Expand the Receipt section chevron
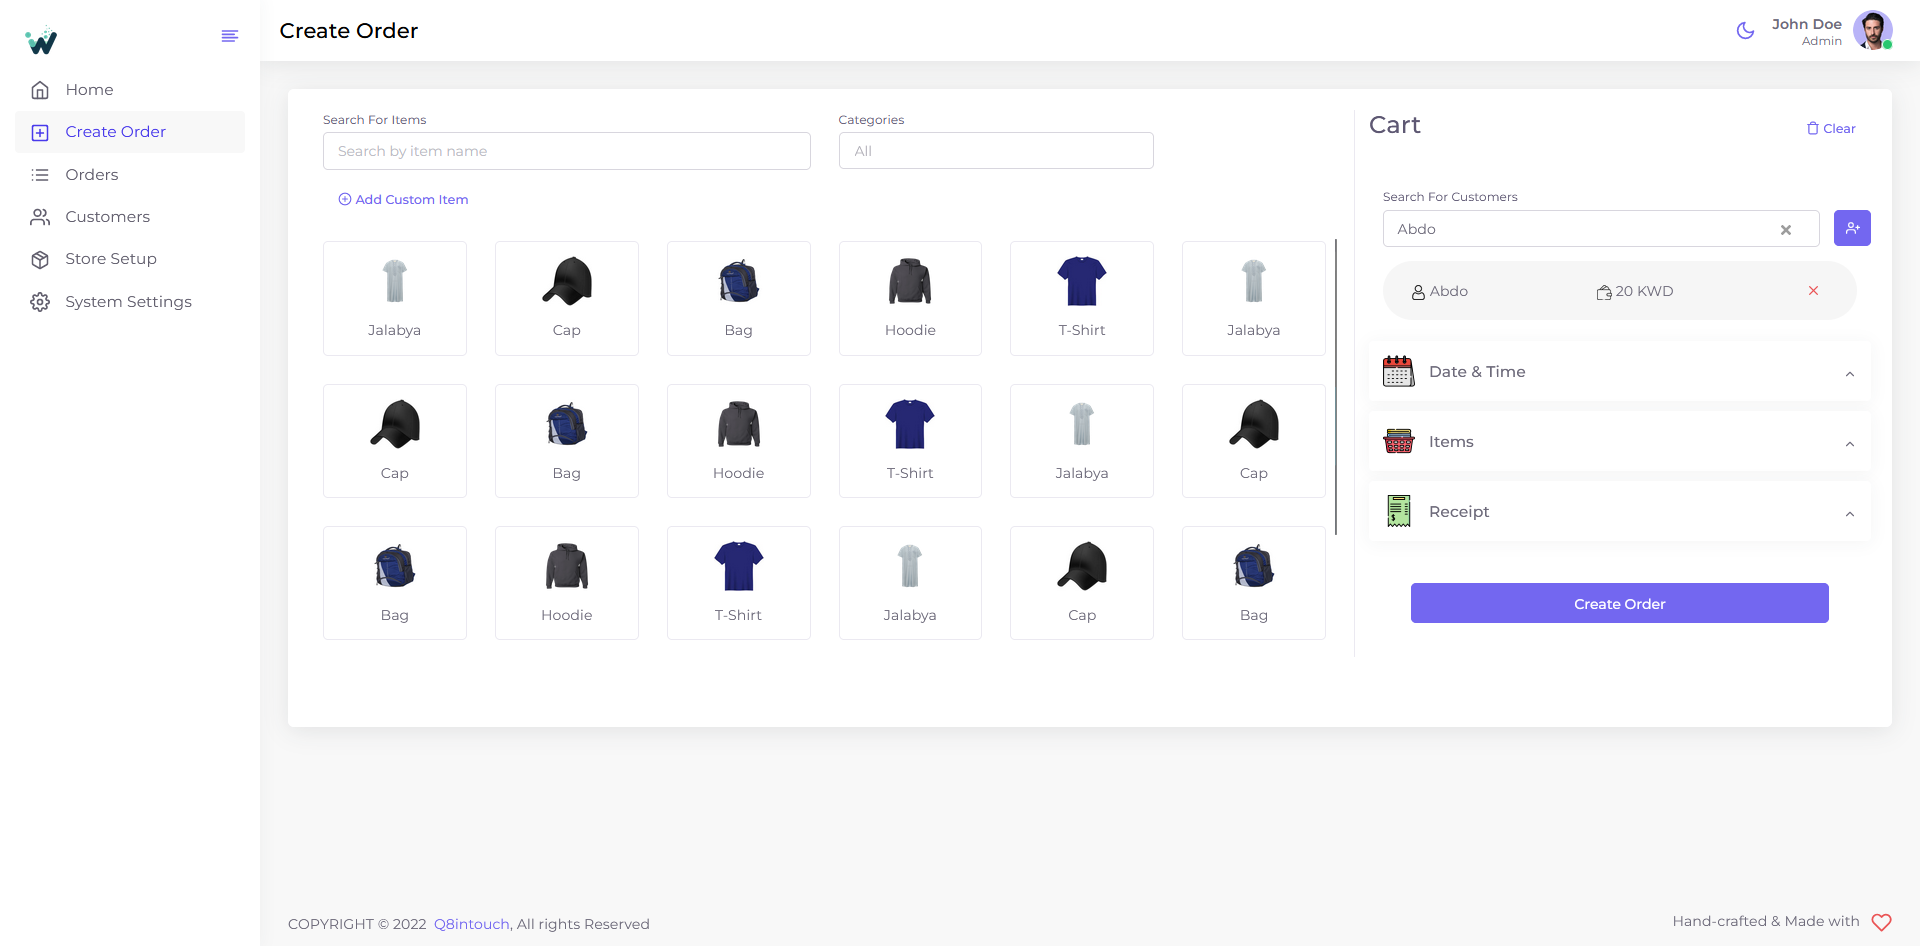The image size is (1920, 946). click(x=1849, y=514)
